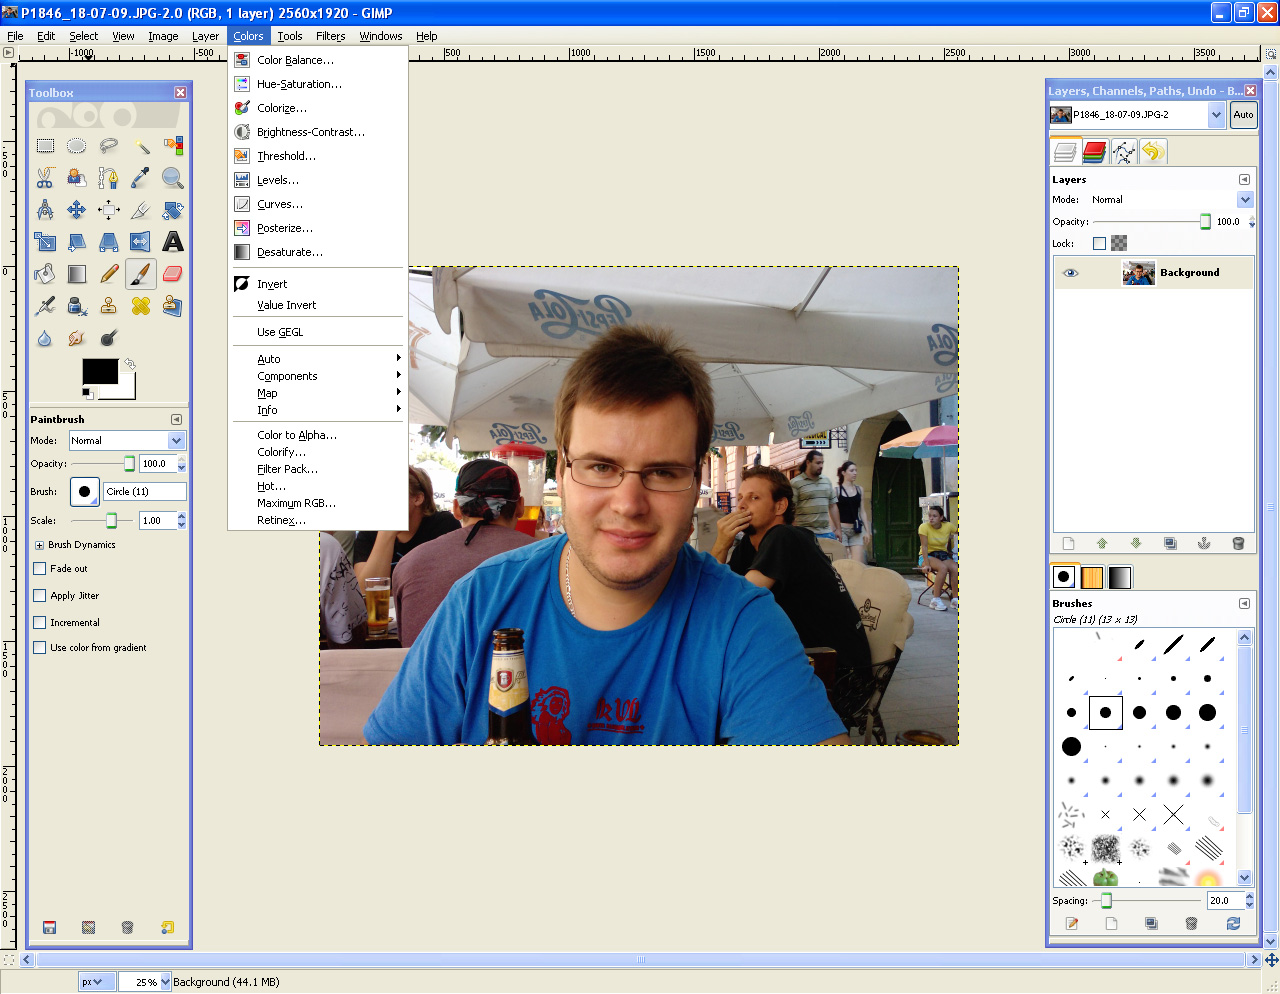Hide the Background layer with eye icon
The height and width of the screenshot is (994, 1280).
coord(1071,273)
